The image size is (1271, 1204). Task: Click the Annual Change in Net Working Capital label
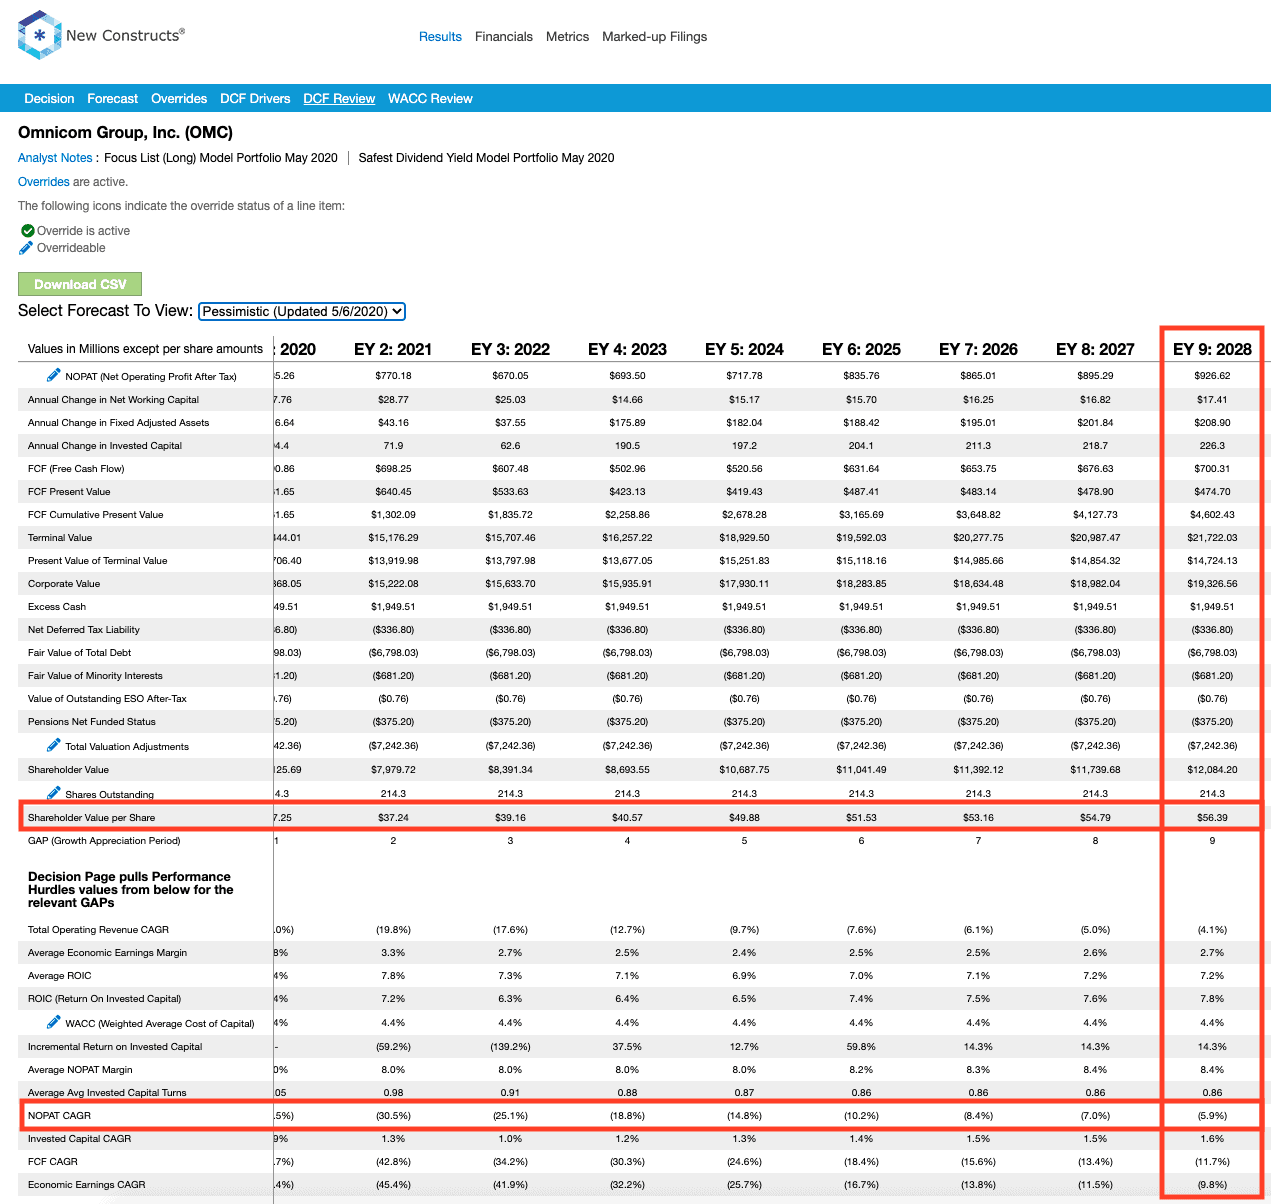tap(113, 400)
